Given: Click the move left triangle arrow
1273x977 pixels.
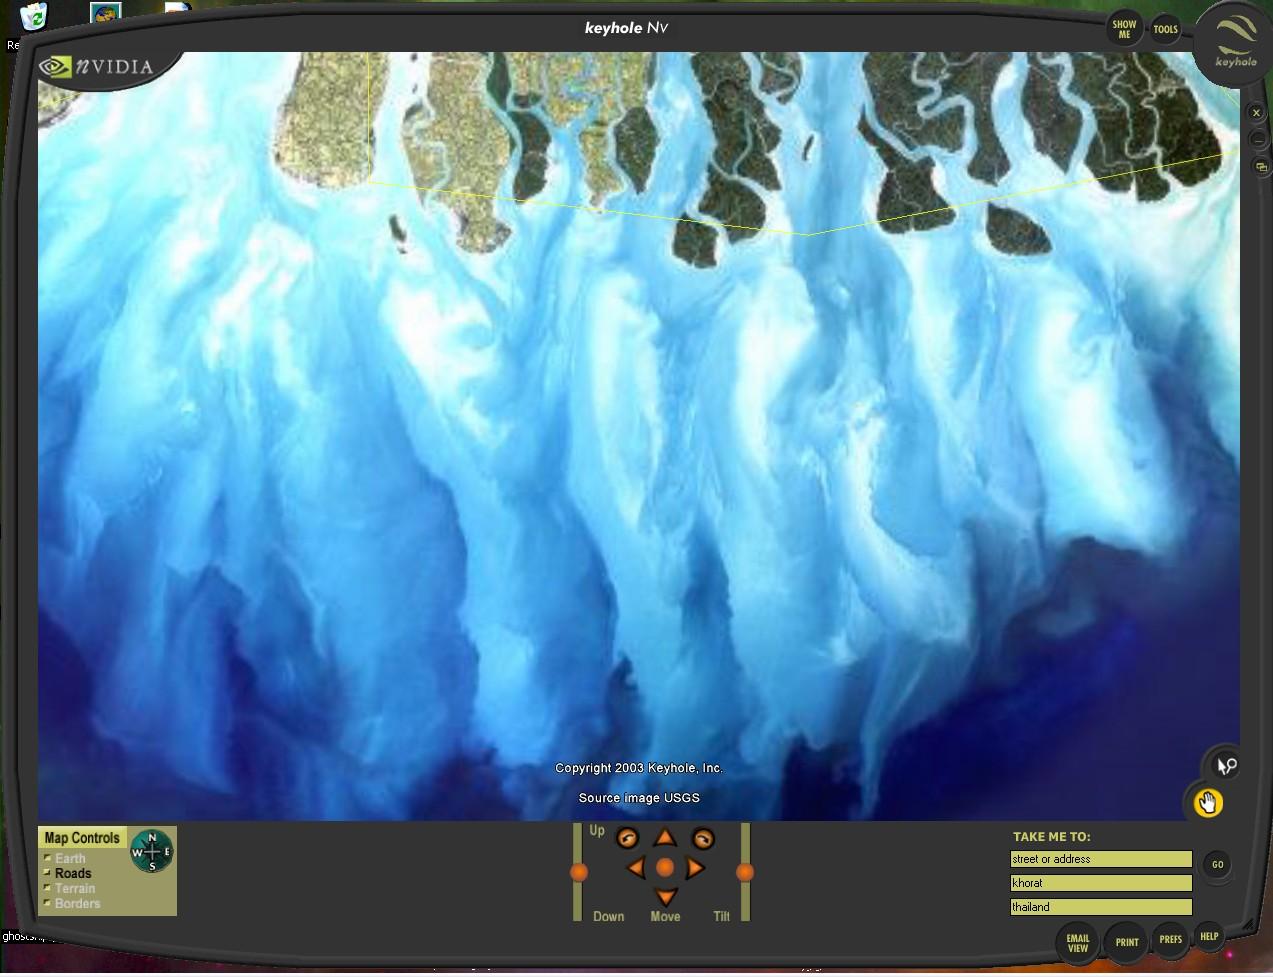Looking at the screenshot, I should 635,868.
